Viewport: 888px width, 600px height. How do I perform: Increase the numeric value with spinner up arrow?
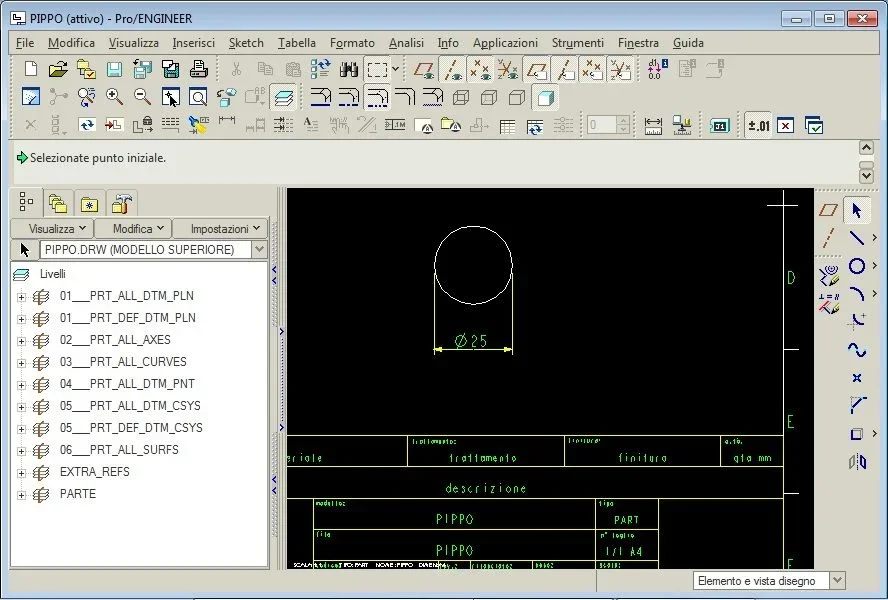[623, 120]
